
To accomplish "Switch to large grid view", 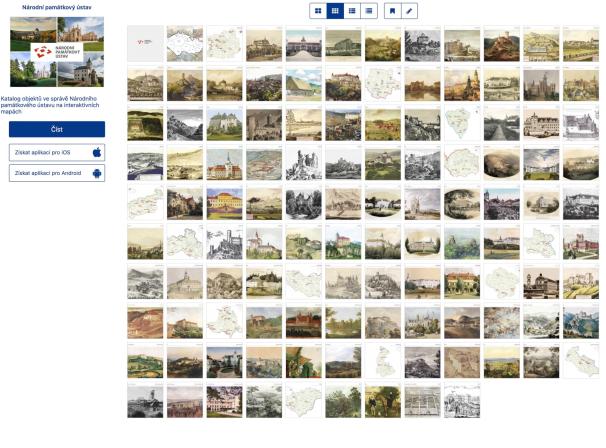I will point(318,11).
